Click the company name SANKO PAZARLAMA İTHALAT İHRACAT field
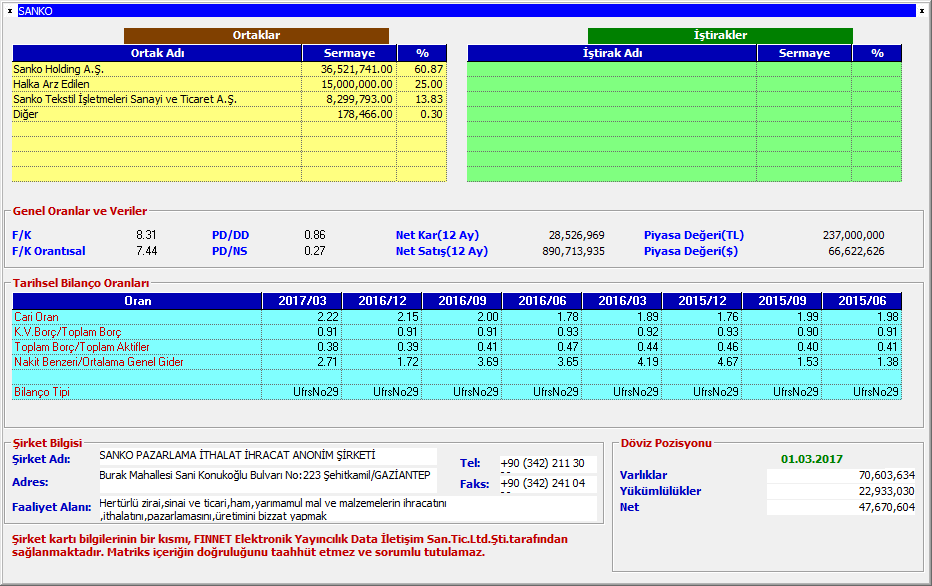This screenshot has width=932, height=586. point(267,456)
